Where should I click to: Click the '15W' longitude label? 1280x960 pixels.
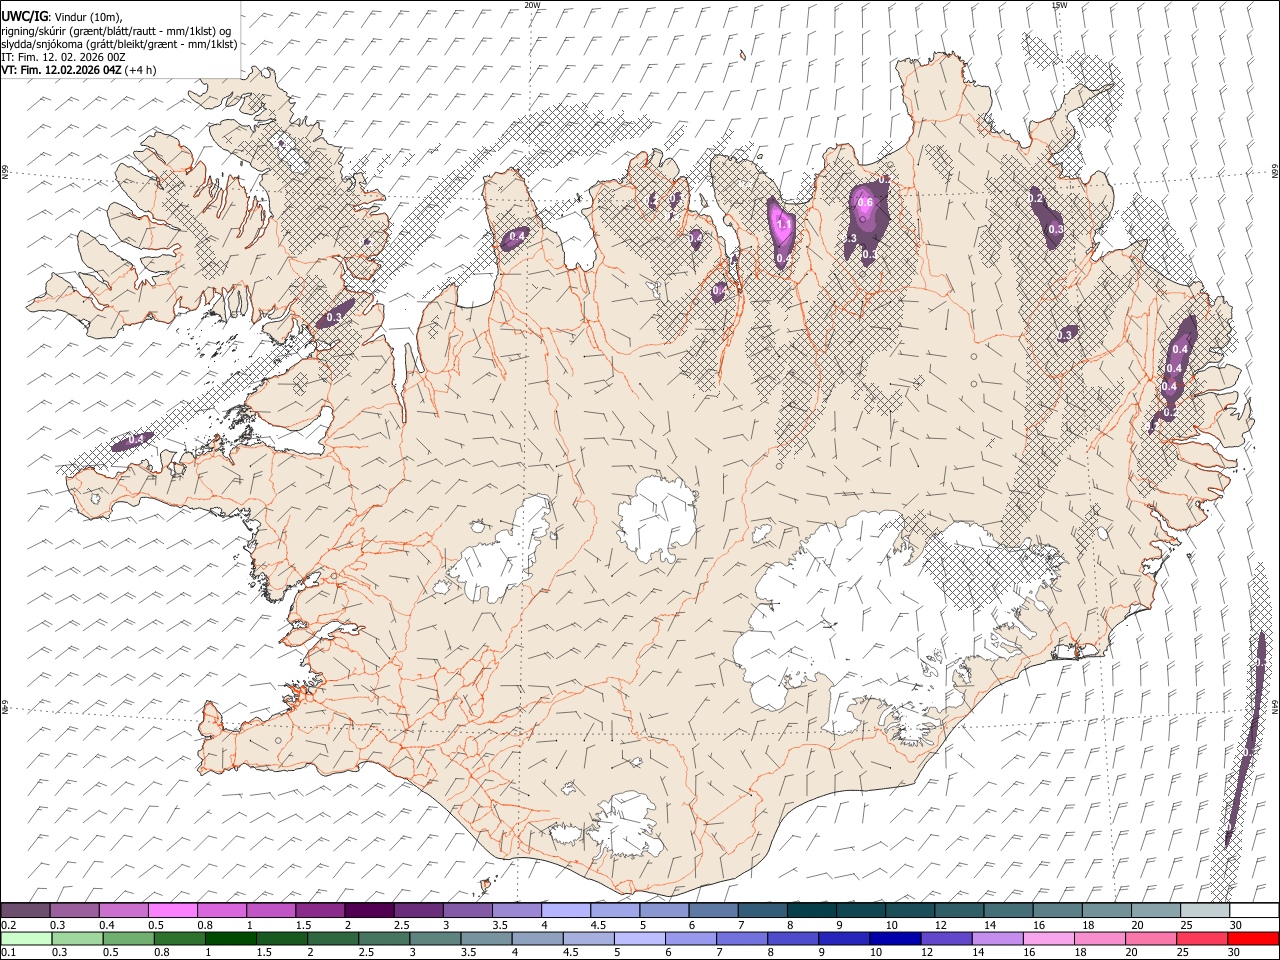coord(1059,5)
